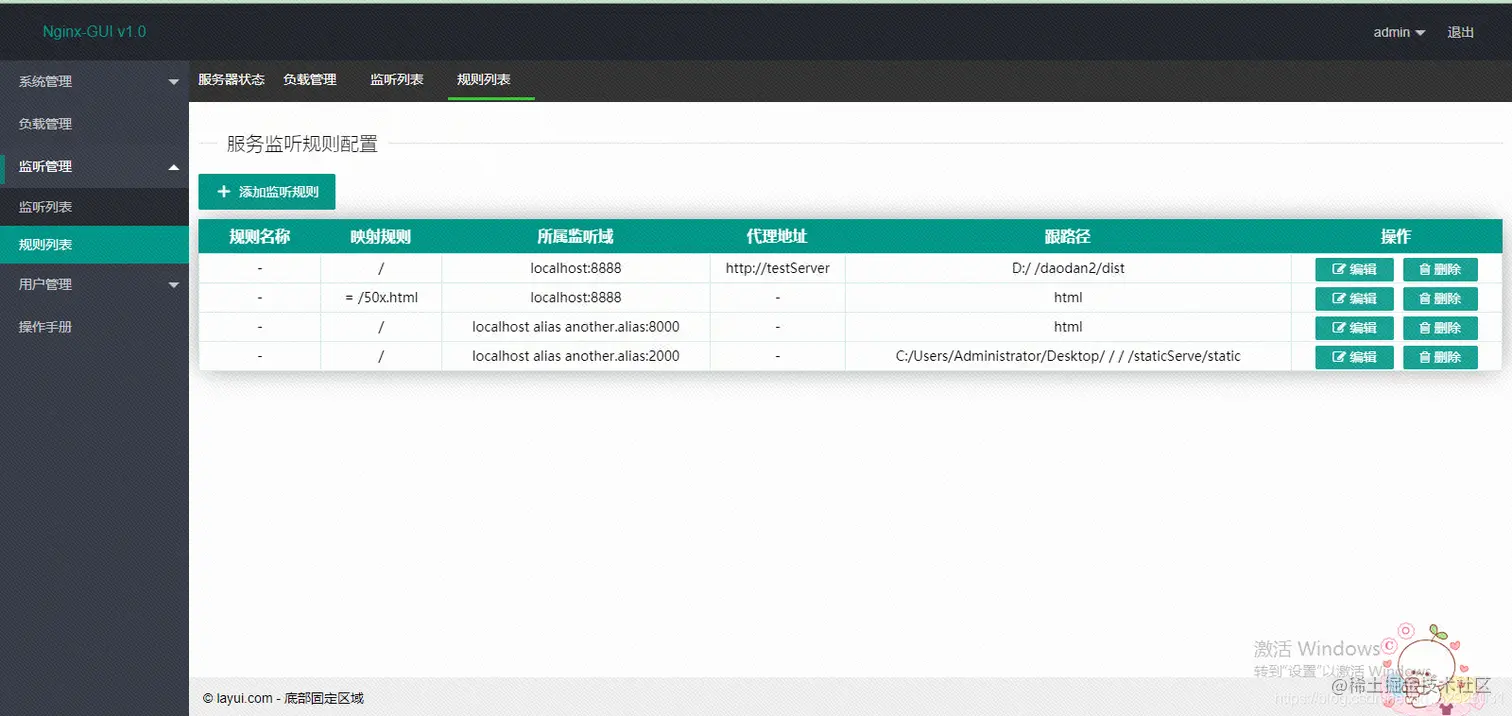The height and width of the screenshot is (716, 1512).
Task: Click the layui.com footer text
Action: coord(283,699)
